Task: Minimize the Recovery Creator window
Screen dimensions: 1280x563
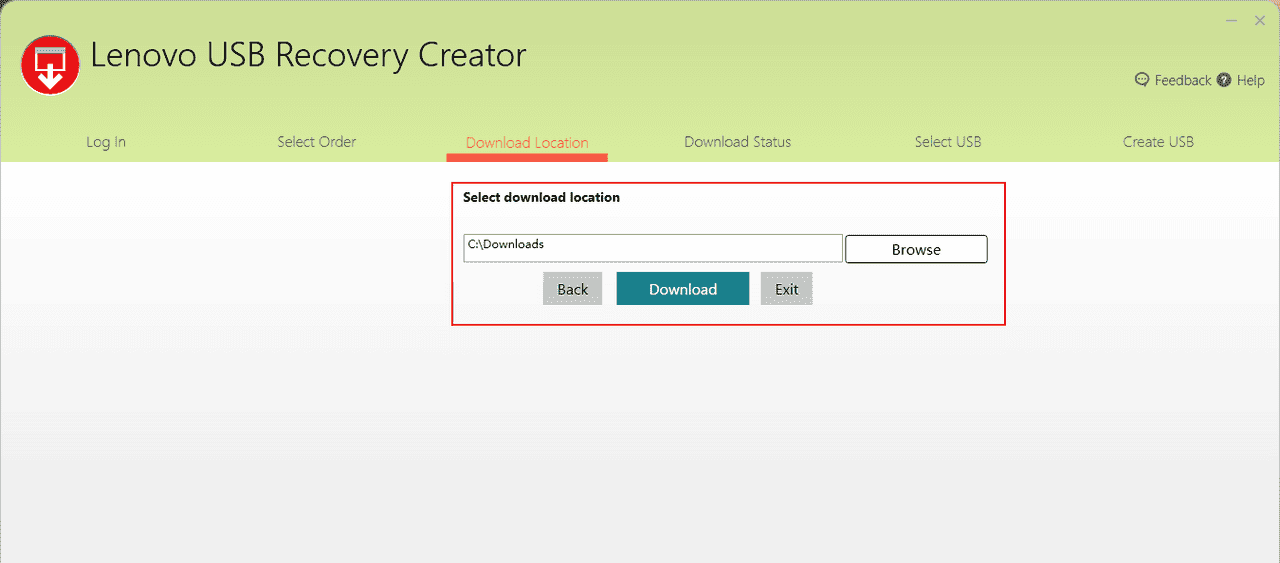Action: (1231, 21)
